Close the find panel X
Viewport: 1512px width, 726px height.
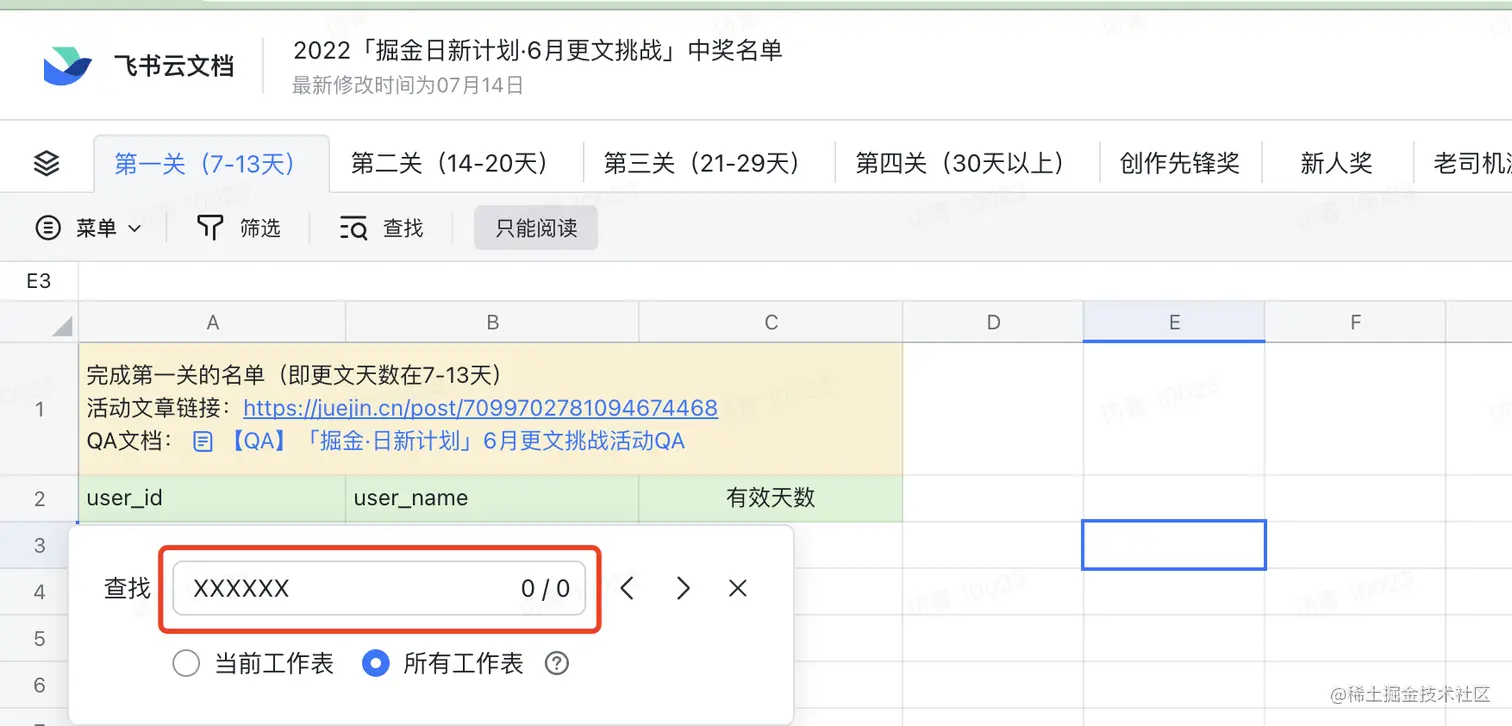pyautogui.click(x=738, y=588)
